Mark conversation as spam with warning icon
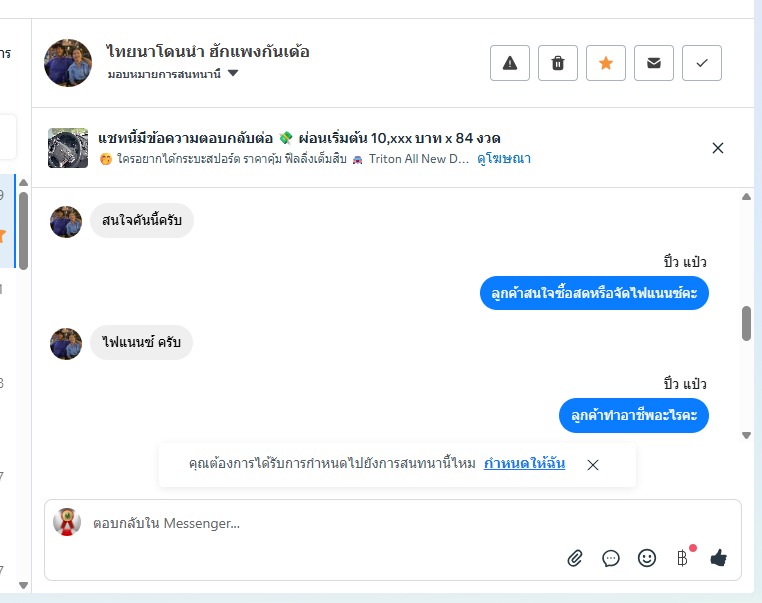The height and width of the screenshot is (603, 762). (x=510, y=63)
